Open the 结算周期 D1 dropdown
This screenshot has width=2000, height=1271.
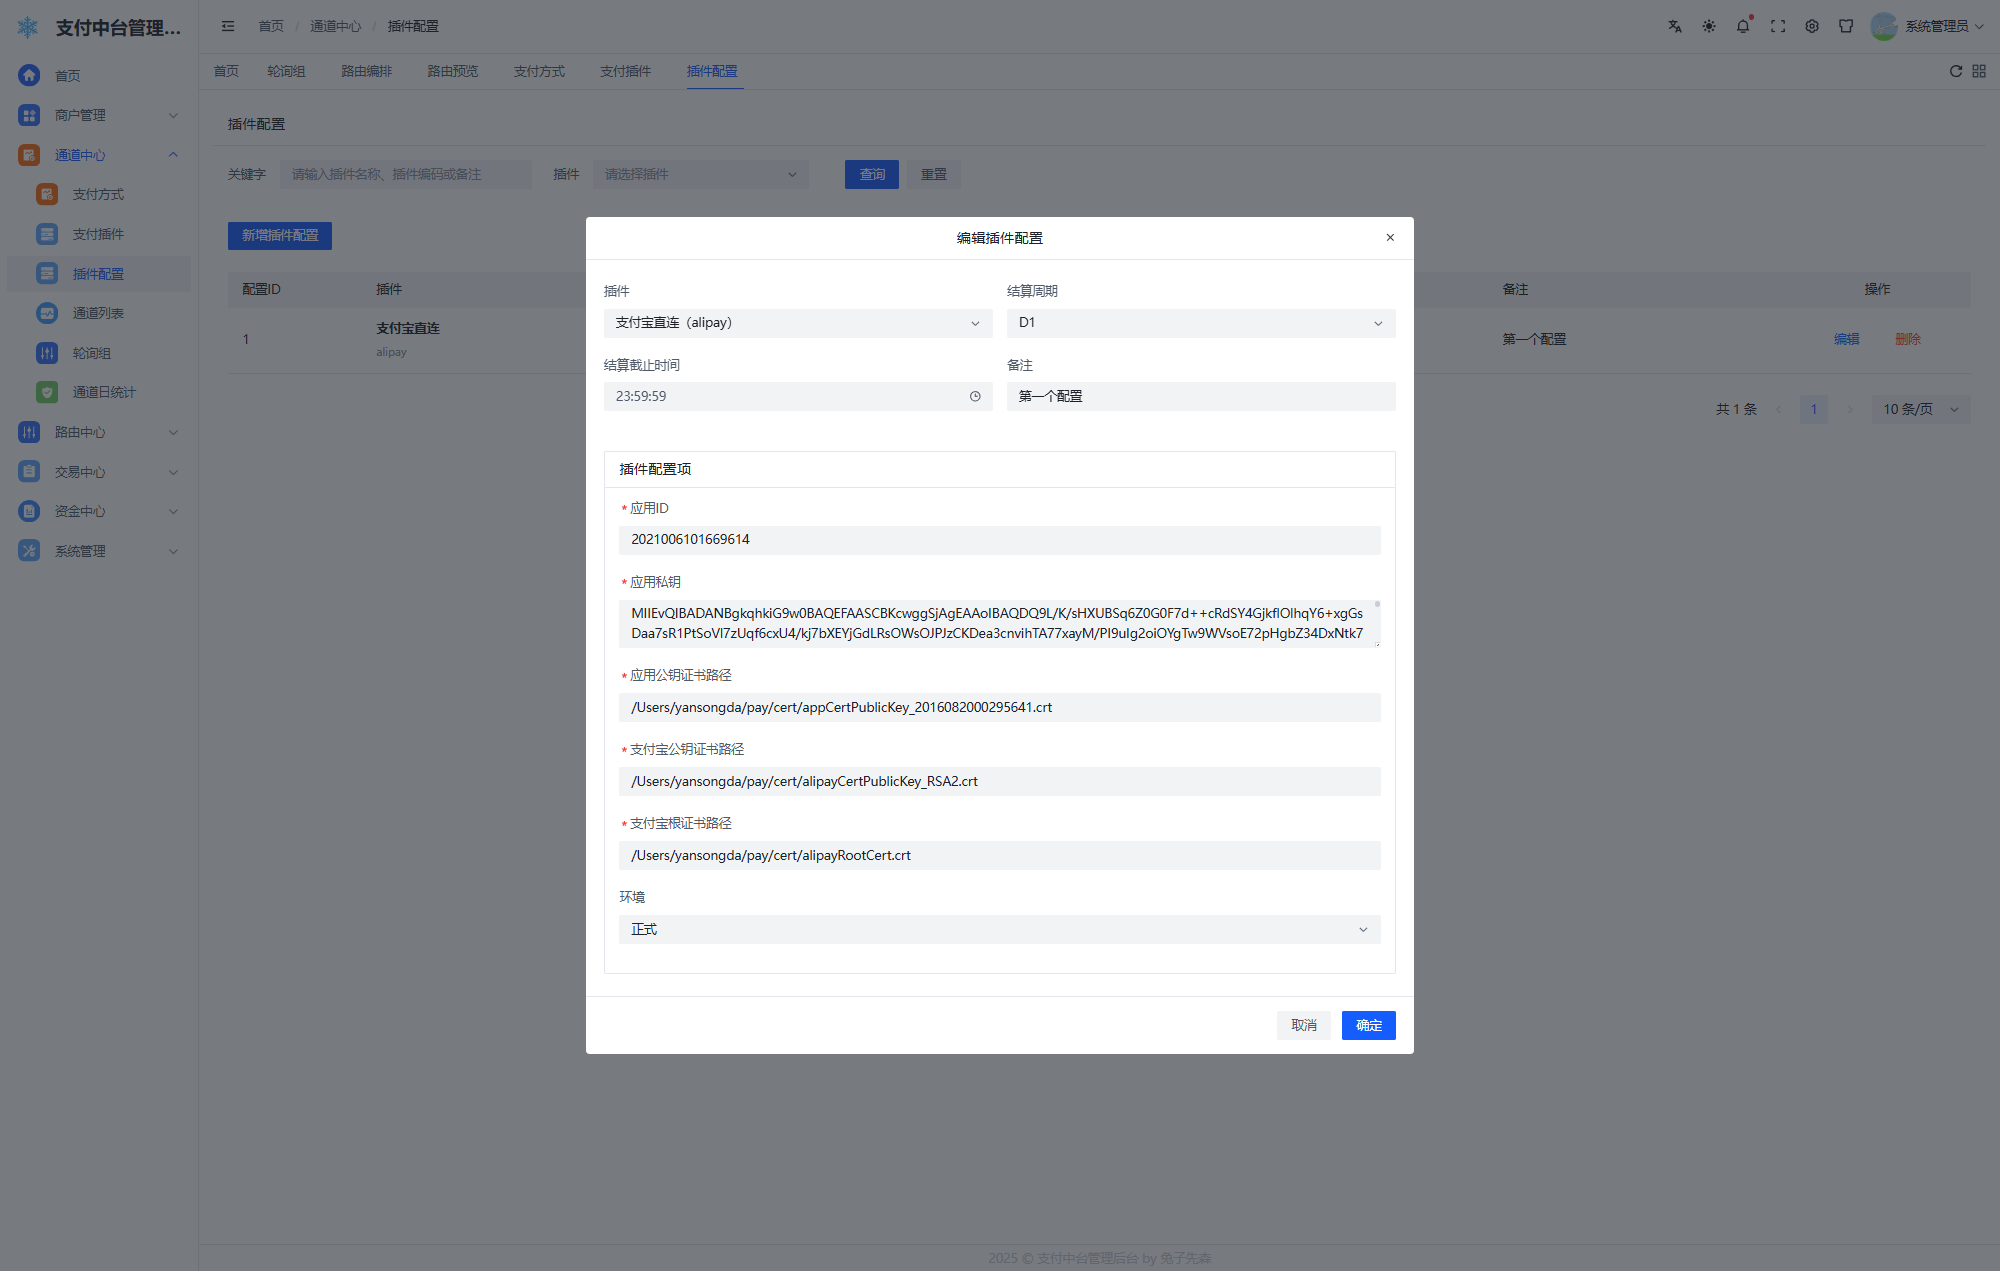tap(1200, 323)
